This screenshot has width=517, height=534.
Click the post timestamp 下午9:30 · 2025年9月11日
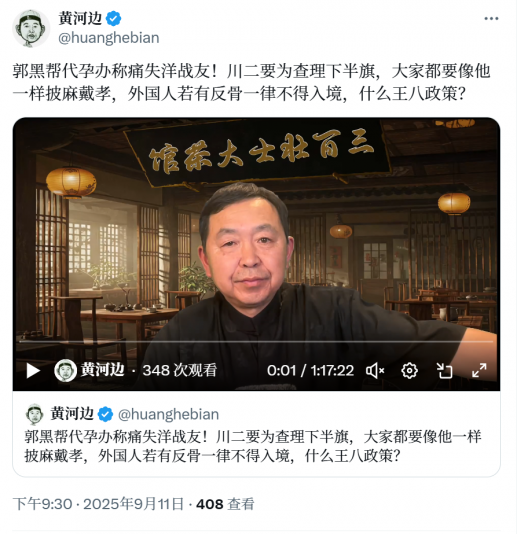[x=98, y=504]
